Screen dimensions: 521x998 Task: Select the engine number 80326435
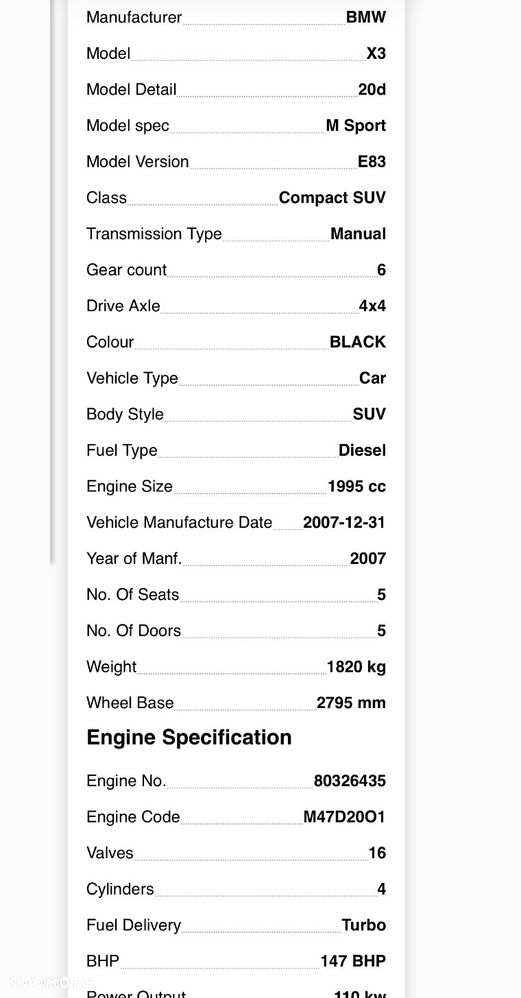click(x=350, y=781)
